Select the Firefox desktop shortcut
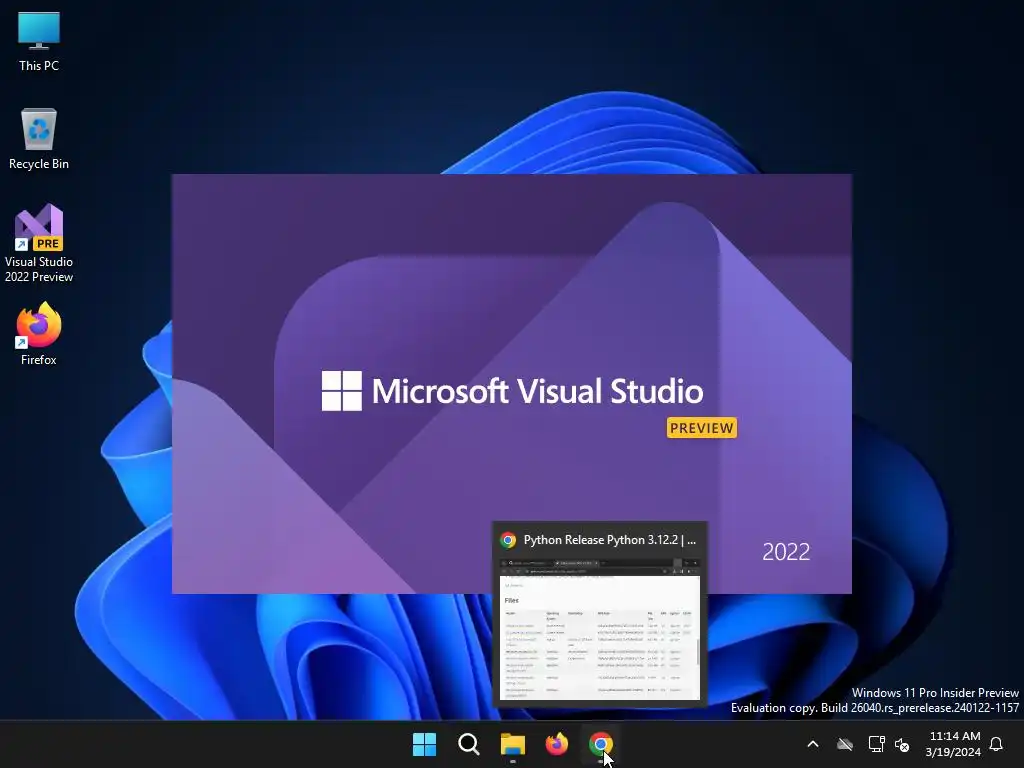 pos(39,333)
